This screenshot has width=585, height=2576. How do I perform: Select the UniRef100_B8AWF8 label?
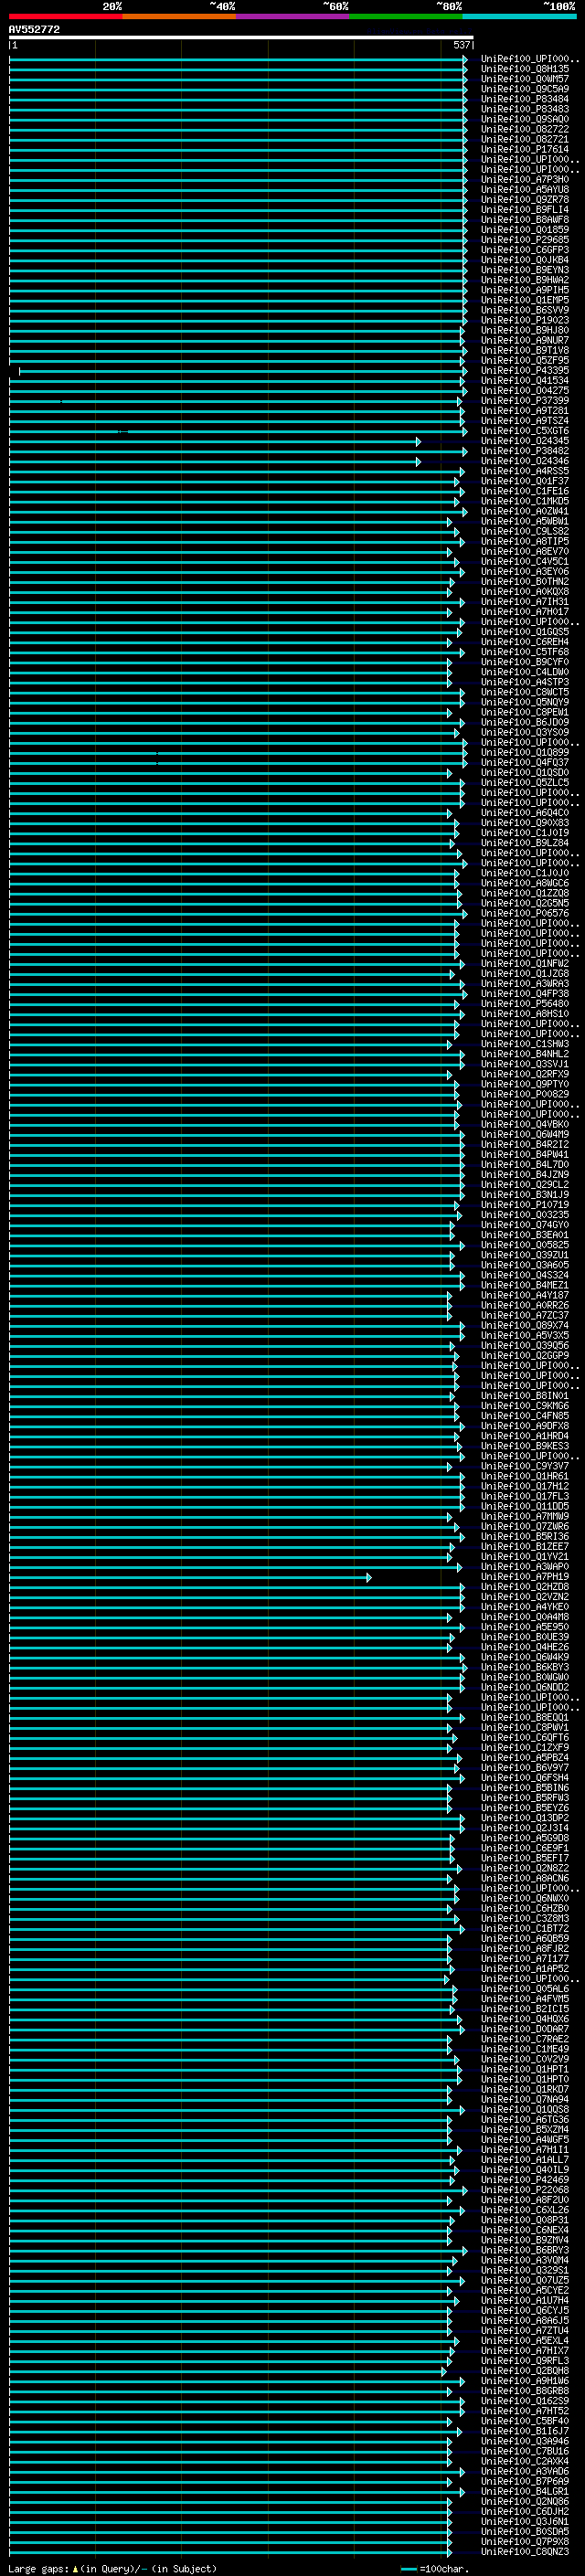coord(524,220)
